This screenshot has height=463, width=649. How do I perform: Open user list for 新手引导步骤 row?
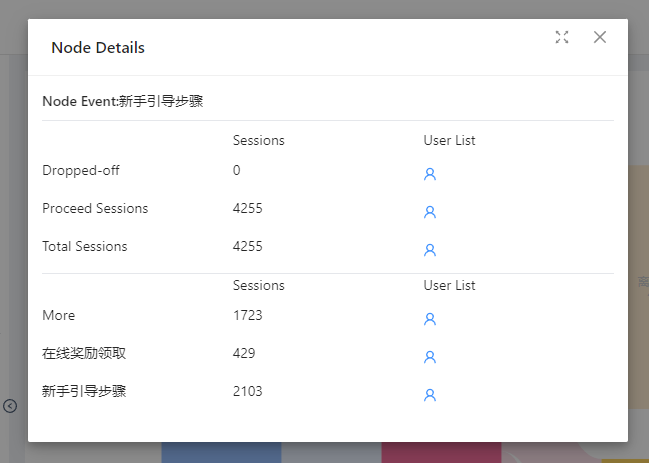(430, 395)
